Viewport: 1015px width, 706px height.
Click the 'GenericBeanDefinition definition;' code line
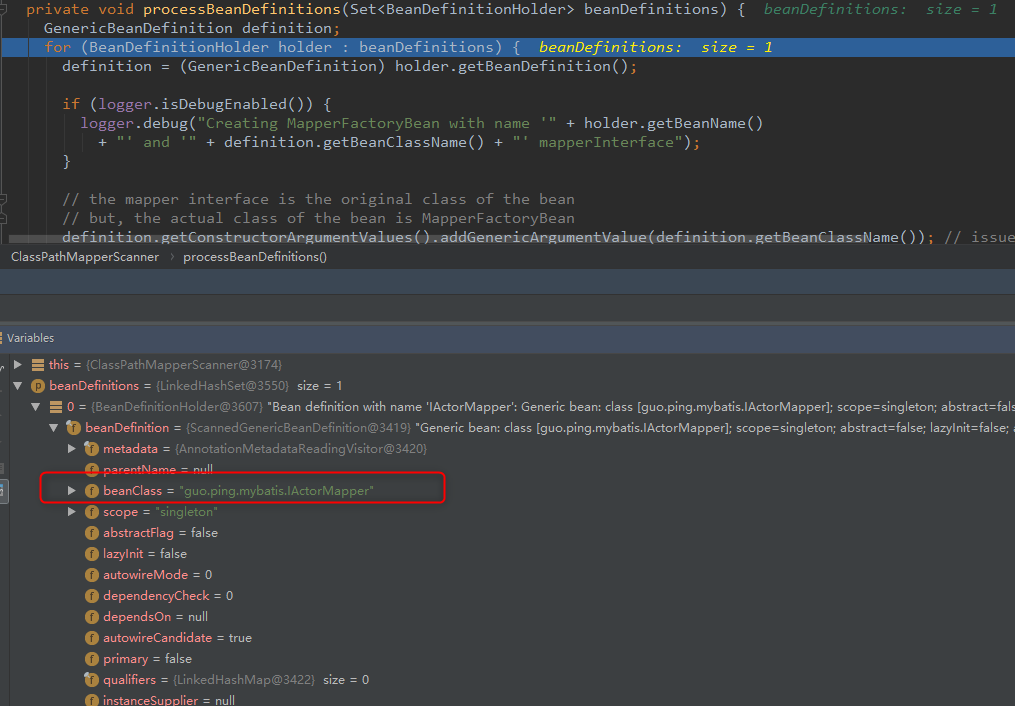pyautogui.click(x=192, y=28)
